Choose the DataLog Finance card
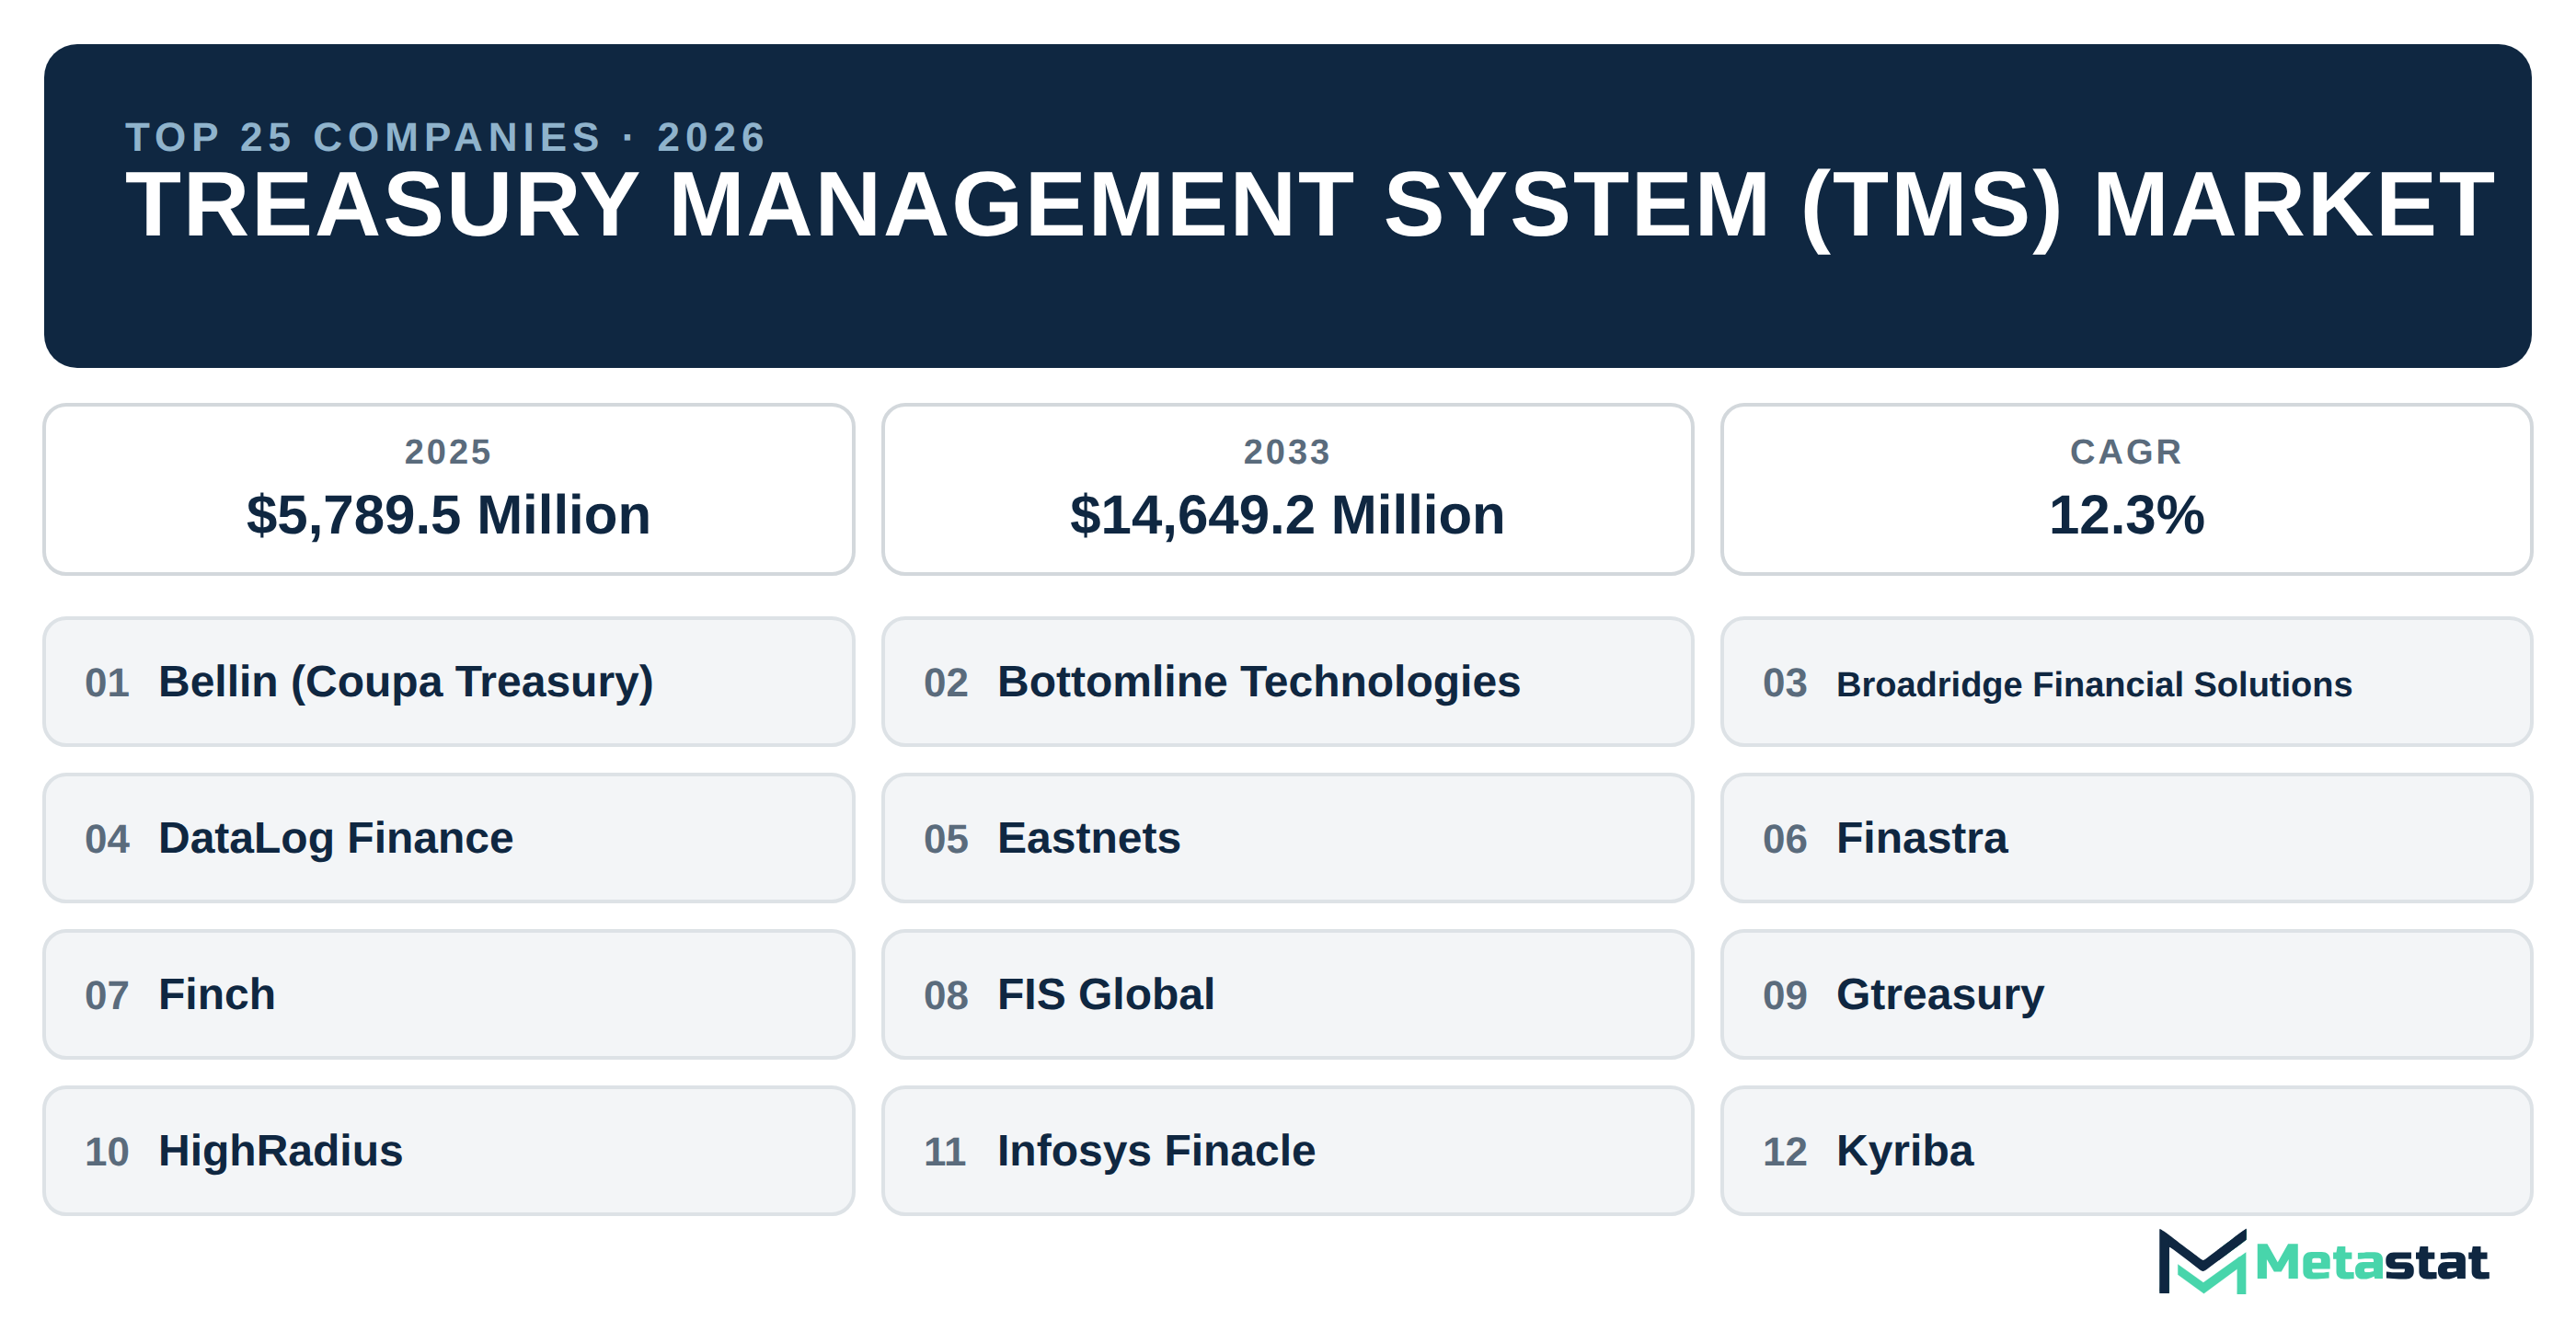The height and width of the screenshot is (1343, 2576). [x=448, y=838]
